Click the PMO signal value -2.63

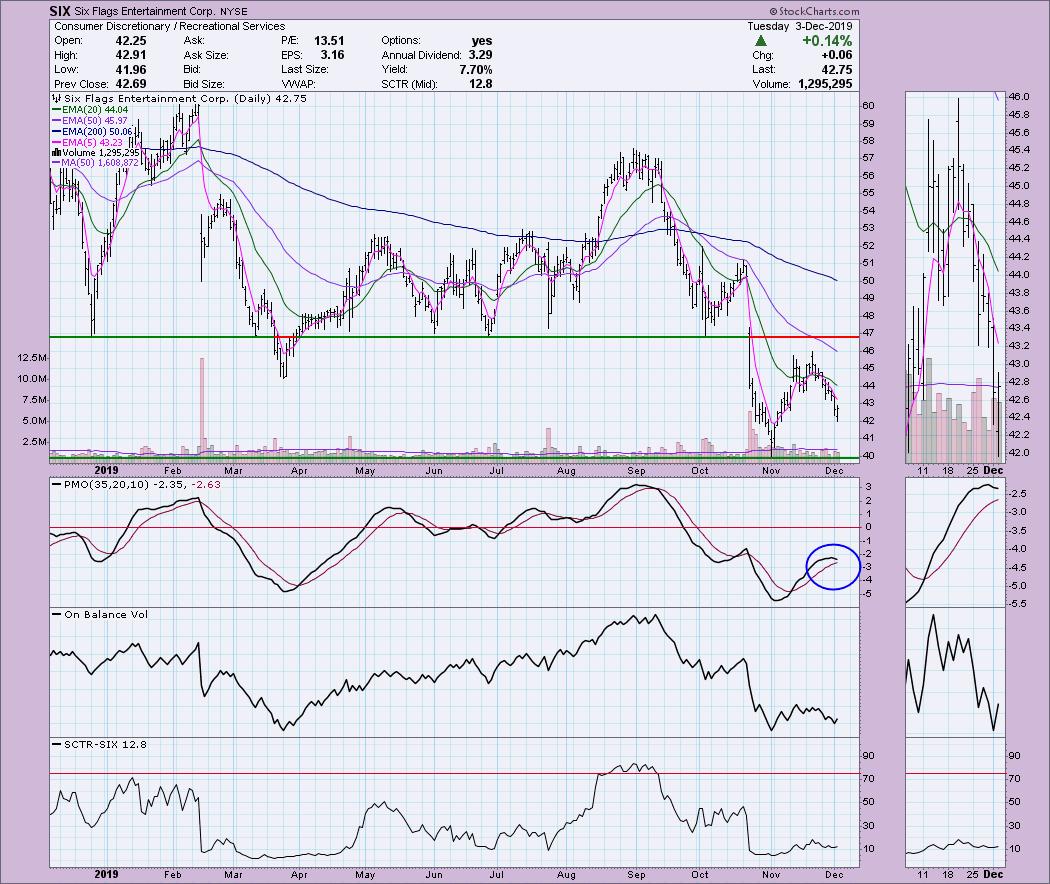(206, 484)
